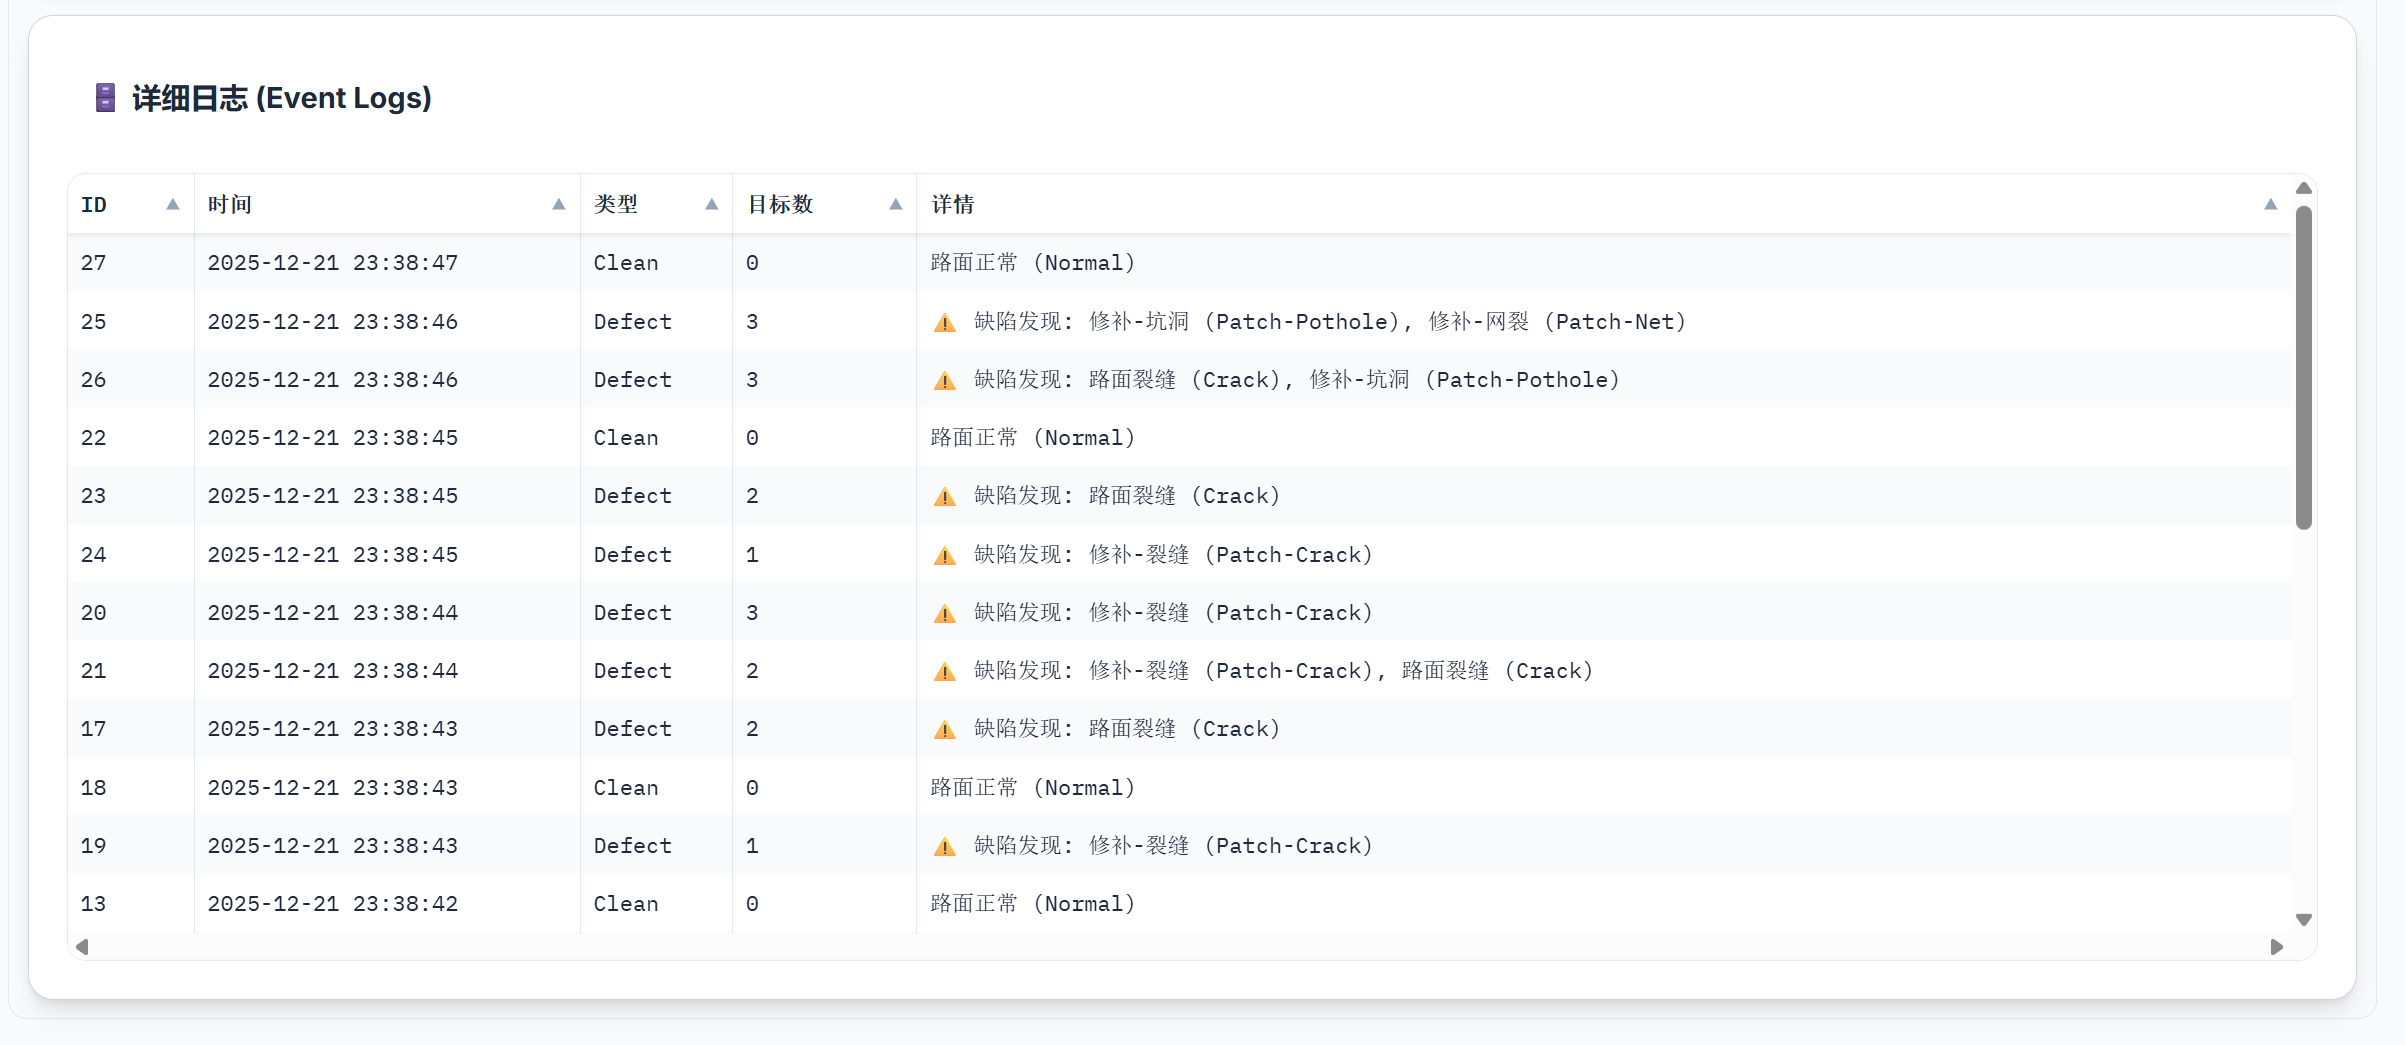Sort by 时间 column arrow
2405x1045 pixels.
559,204
